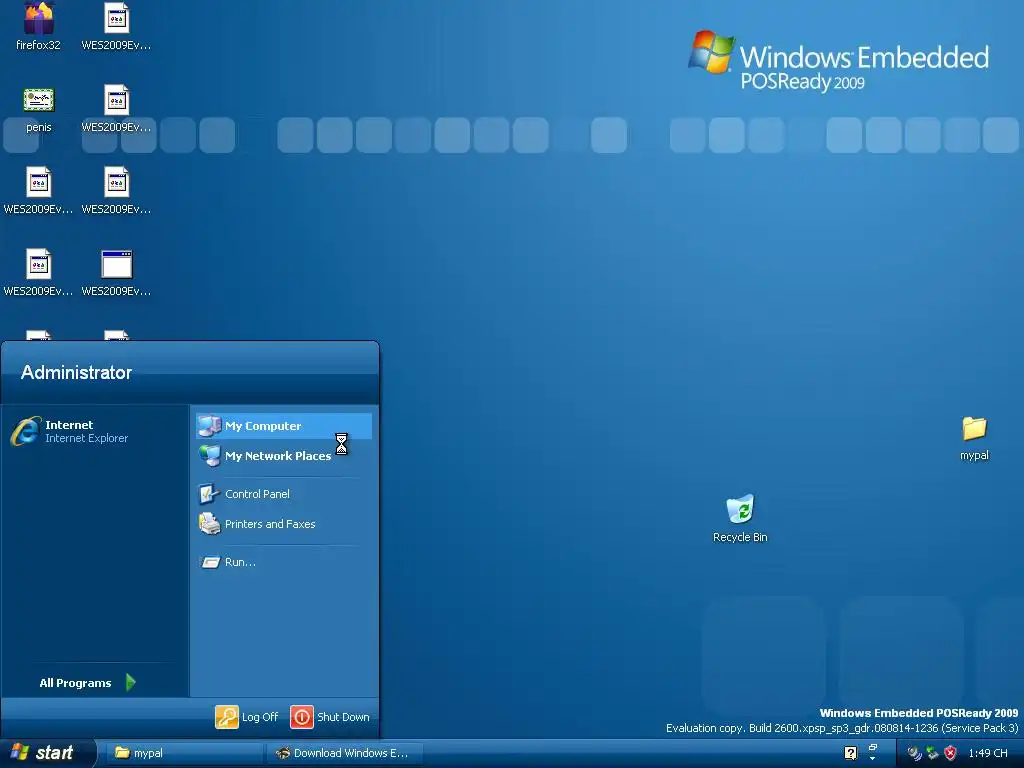Open the language bar options dropdown arrow
The image size is (1024, 768).
tap(872, 759)
